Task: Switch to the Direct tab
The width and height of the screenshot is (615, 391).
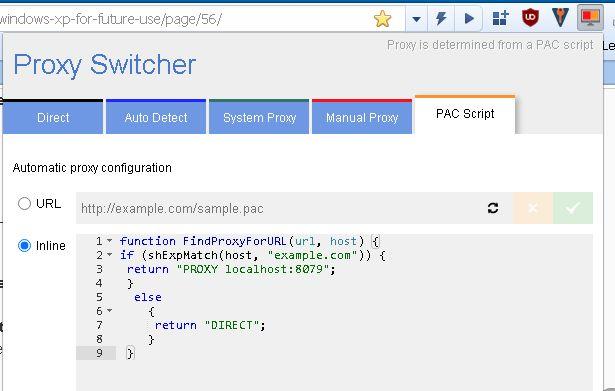Action: tap(53, 117)
